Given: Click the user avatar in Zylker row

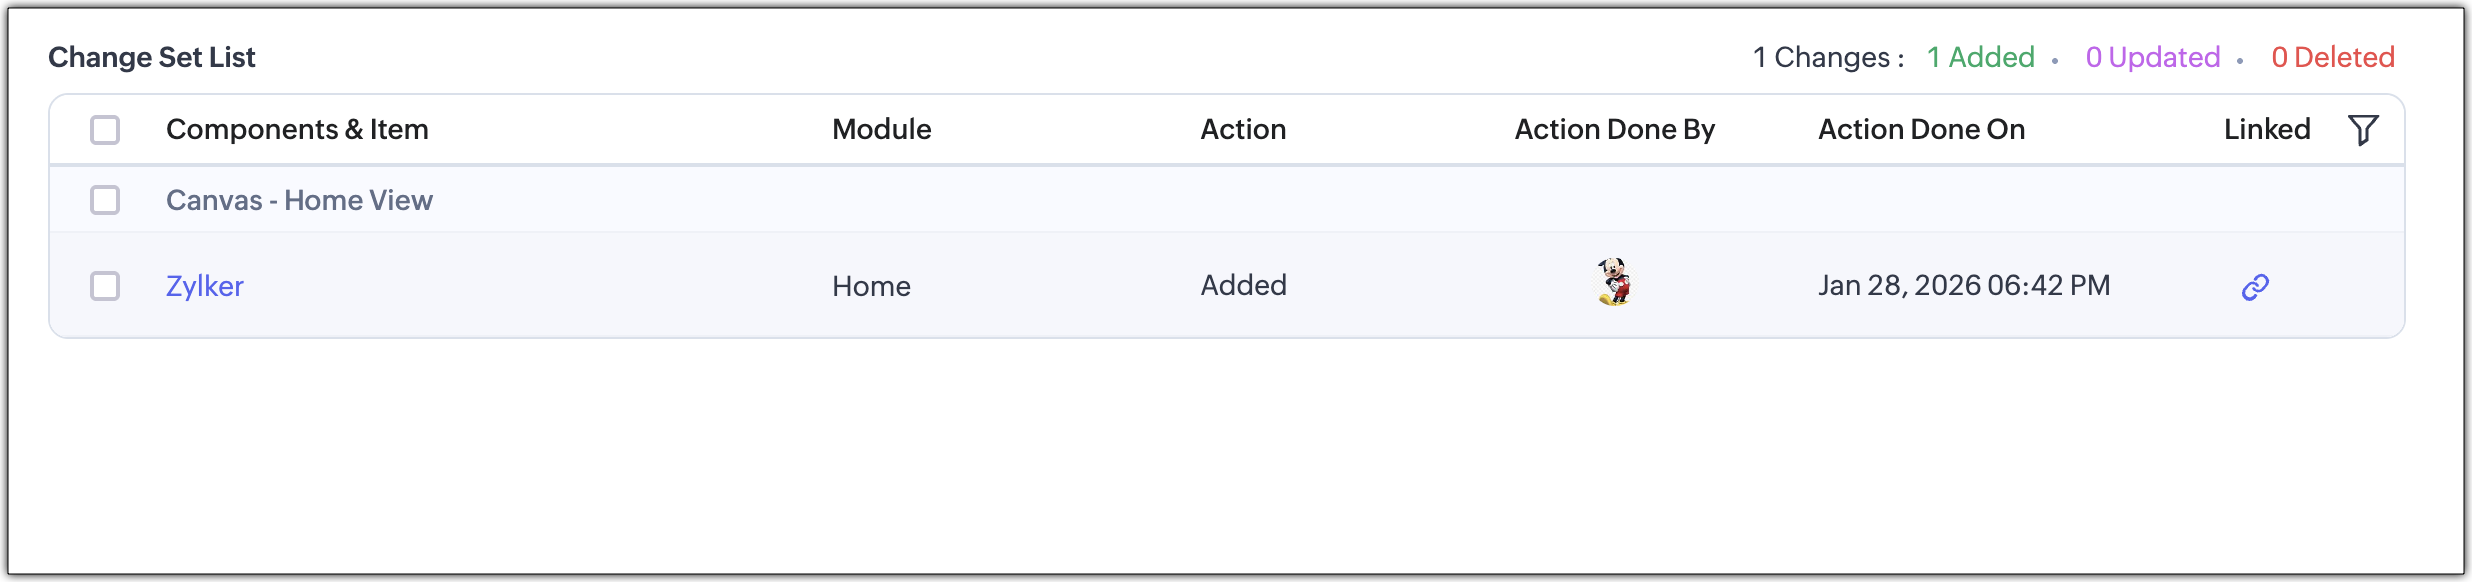Looking at the screenshot, I should 1614,282.
